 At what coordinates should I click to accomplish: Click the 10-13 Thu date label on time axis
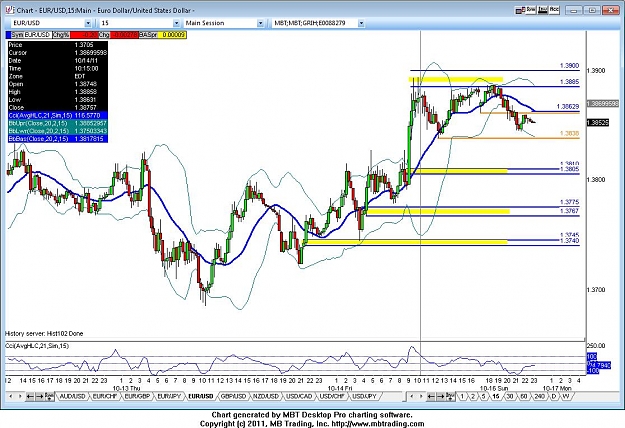pos(126,388)
